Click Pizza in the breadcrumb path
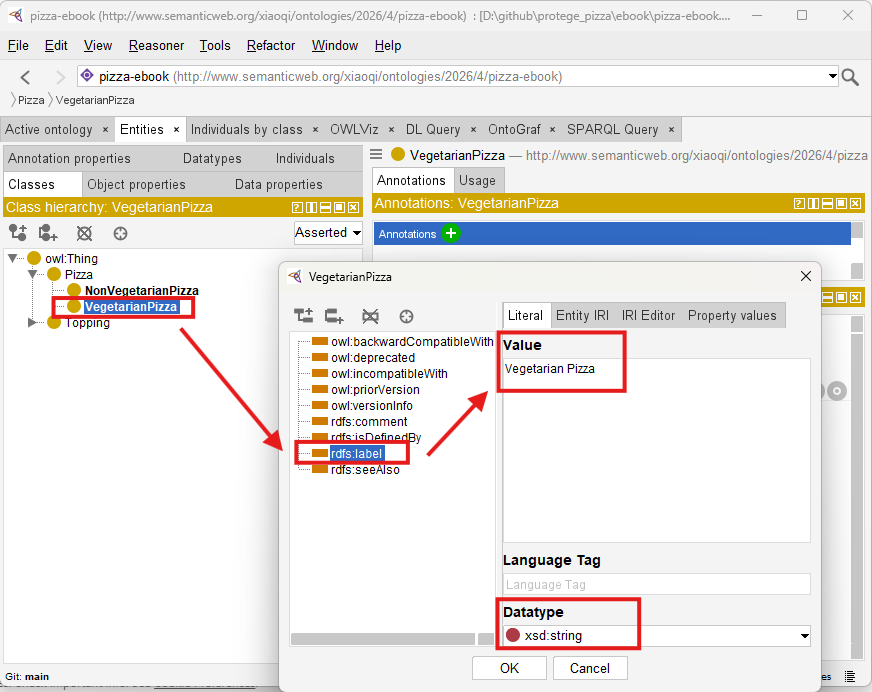 coord(31,100)
